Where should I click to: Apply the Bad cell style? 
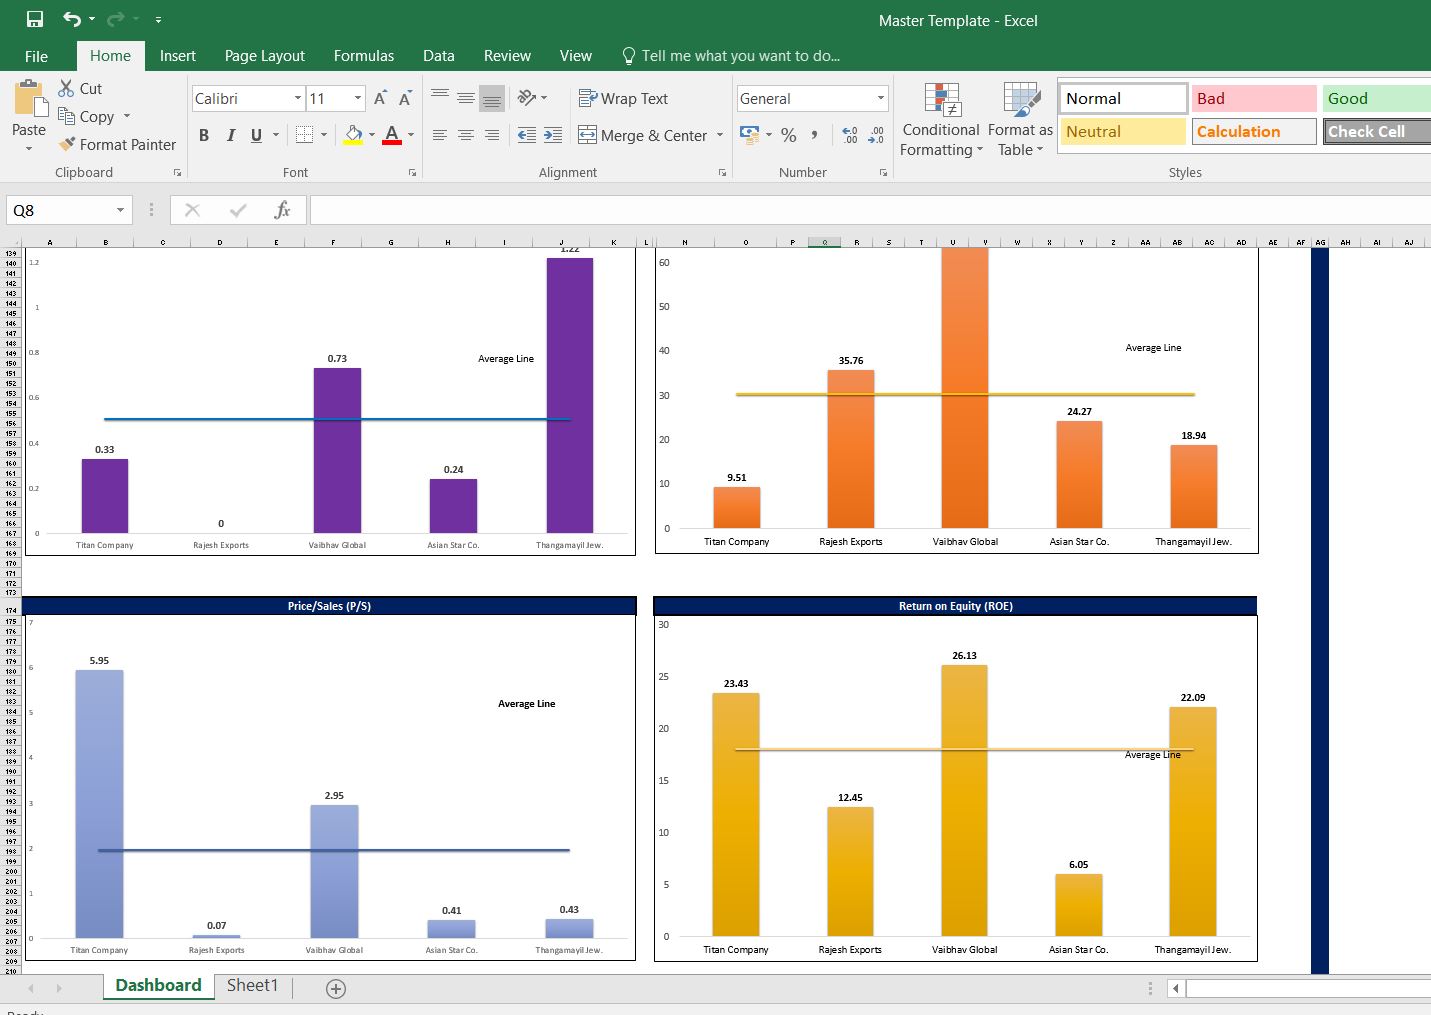(x=1253, y=98)
